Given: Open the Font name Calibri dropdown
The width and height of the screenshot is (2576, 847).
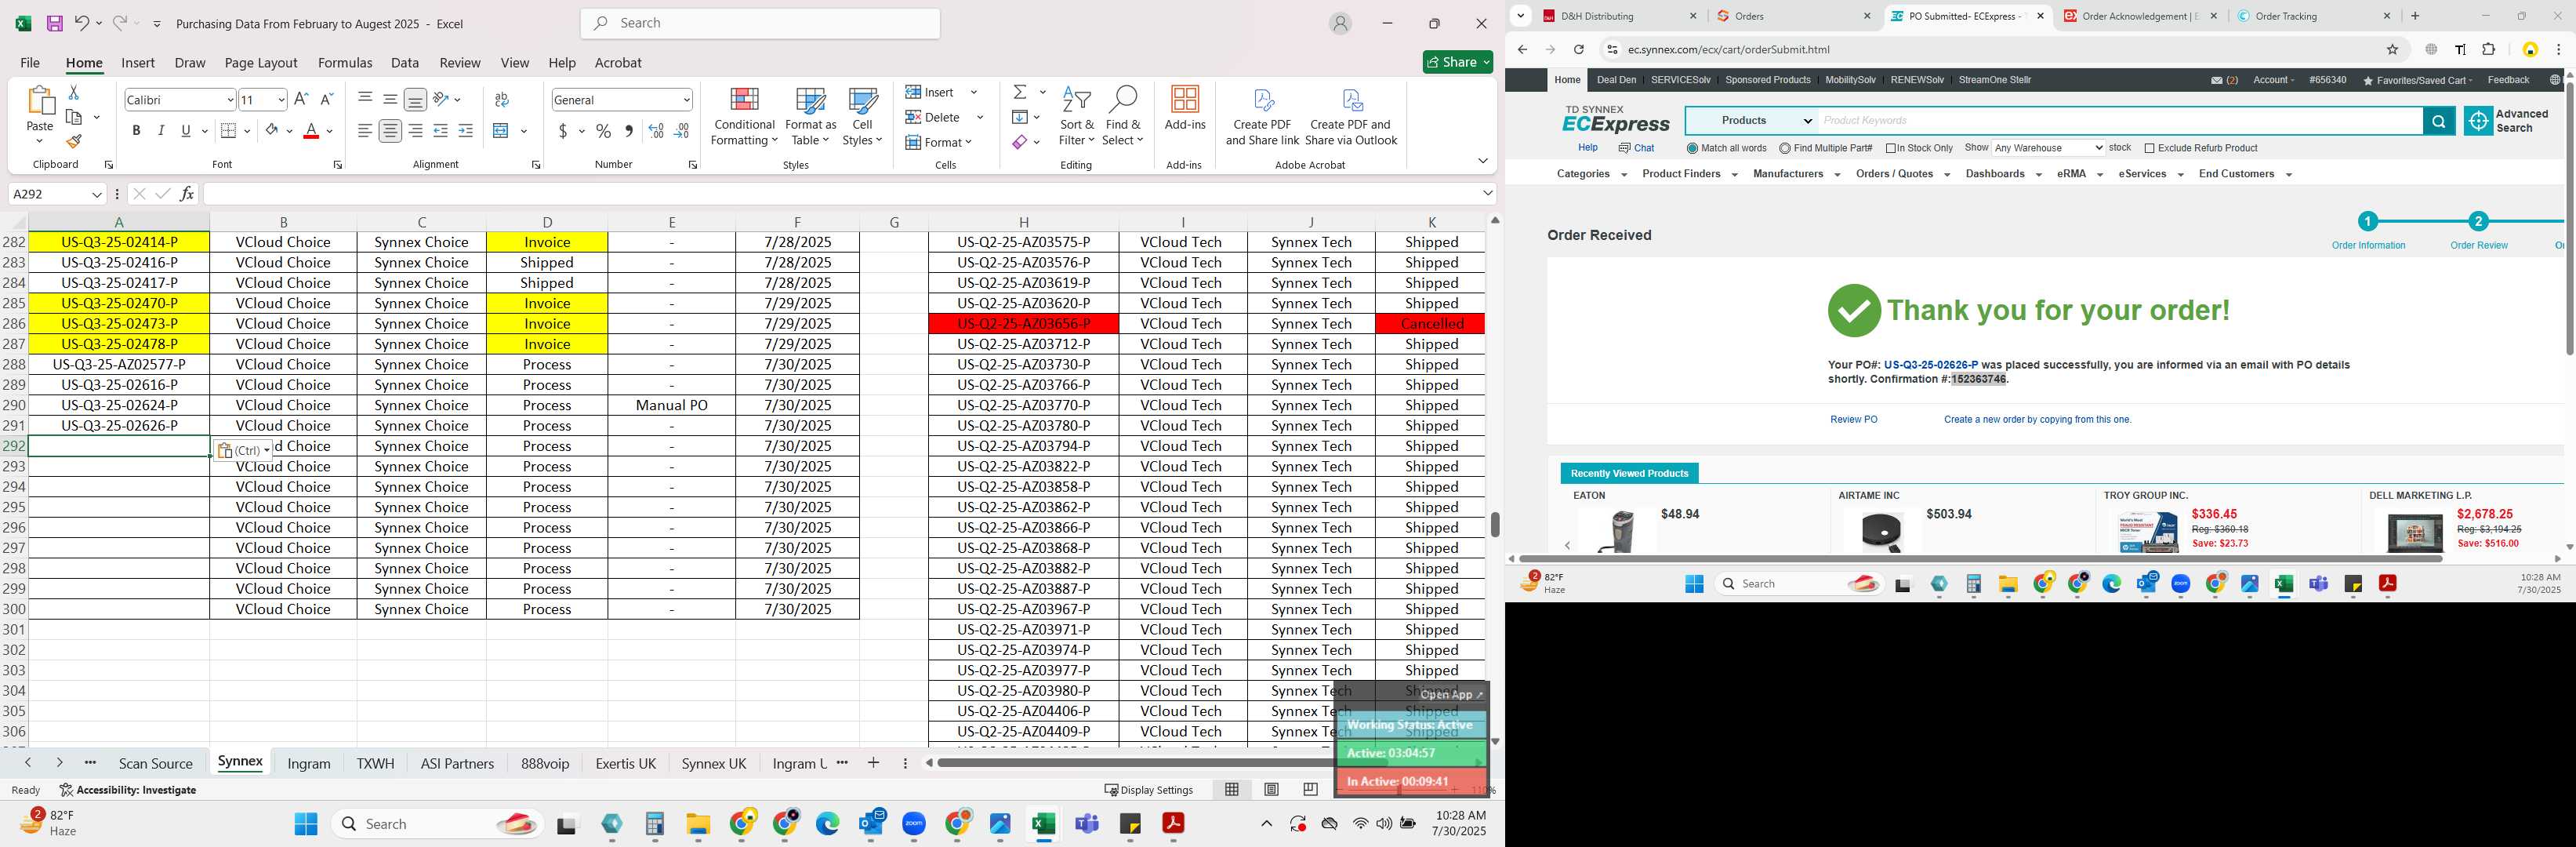Looking at the screenshot, I should tap(230, 99).
